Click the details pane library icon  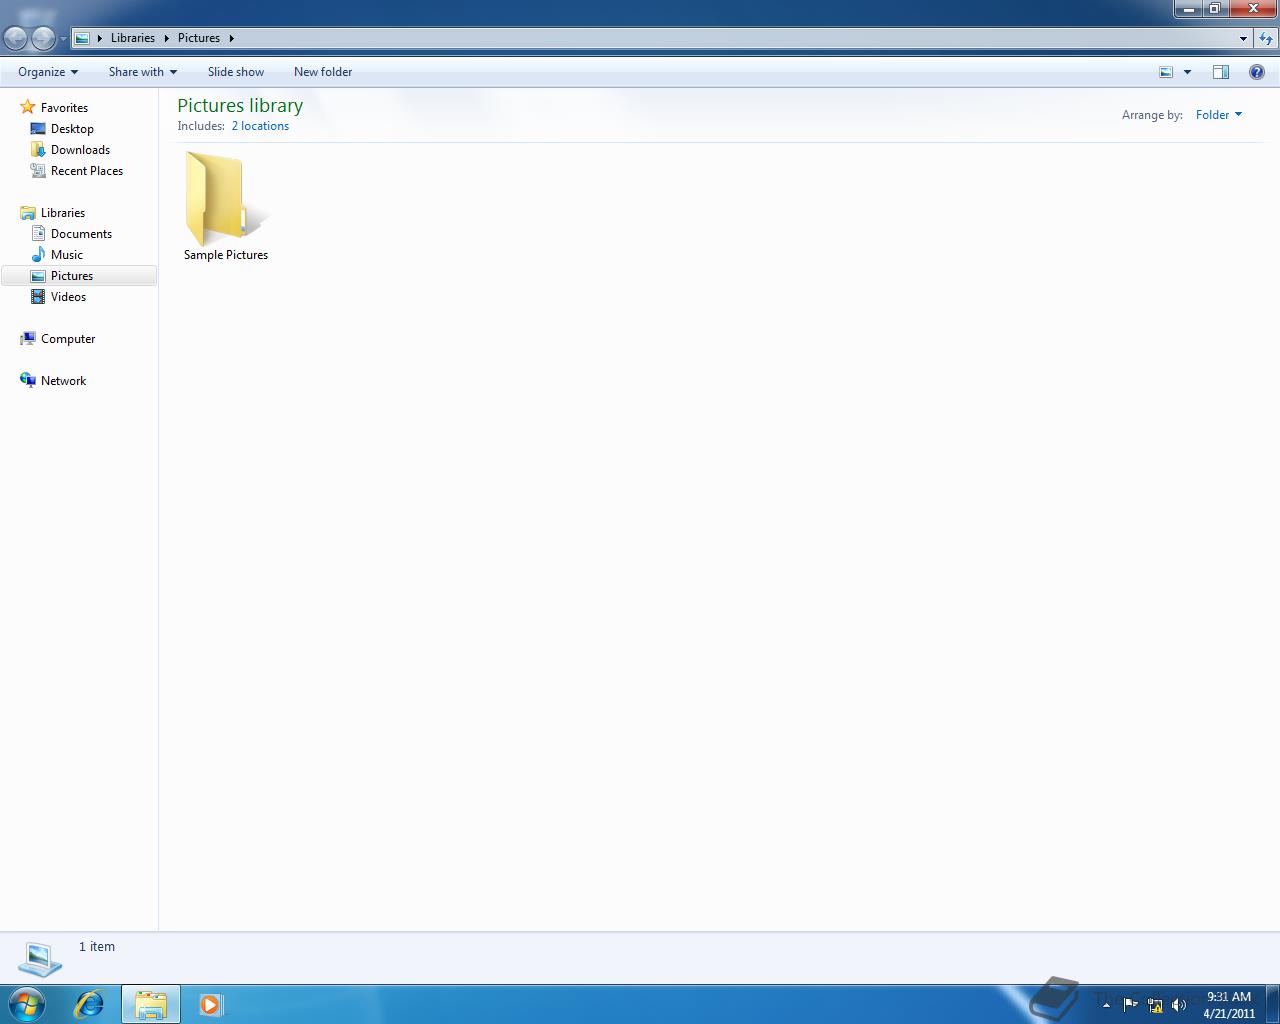40,959
